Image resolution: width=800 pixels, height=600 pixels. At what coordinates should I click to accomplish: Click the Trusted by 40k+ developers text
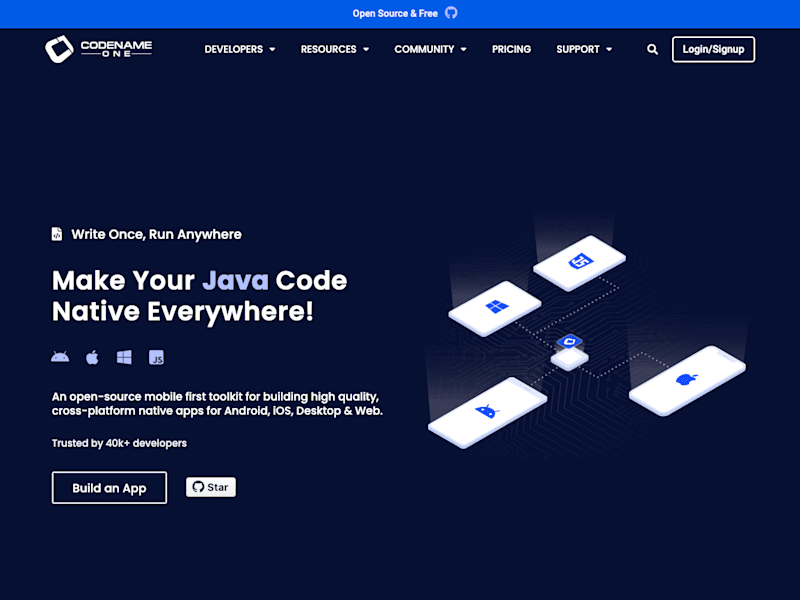pos(119,443)
